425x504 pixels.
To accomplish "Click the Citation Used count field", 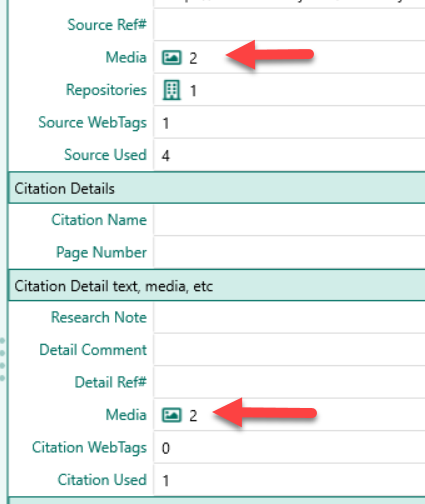I will 289,480.
